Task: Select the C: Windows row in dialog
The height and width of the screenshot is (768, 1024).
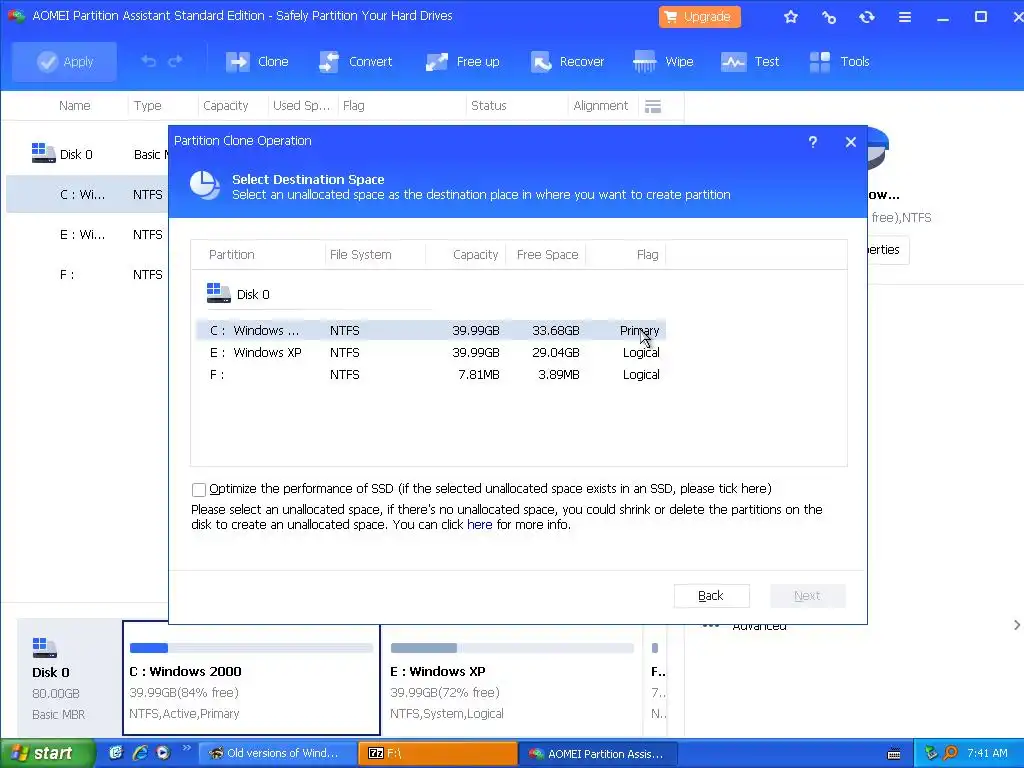Action: pyautogui.click(x=430, y=330)
